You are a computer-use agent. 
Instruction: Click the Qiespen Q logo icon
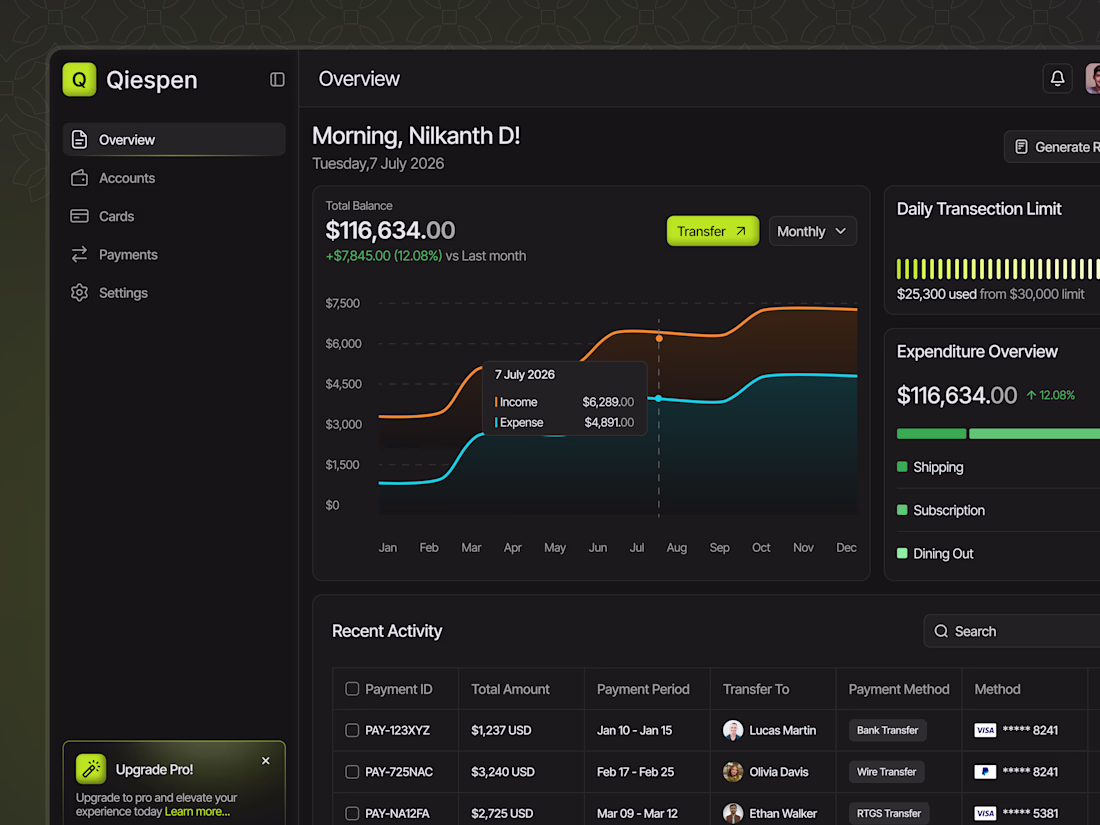79,79
